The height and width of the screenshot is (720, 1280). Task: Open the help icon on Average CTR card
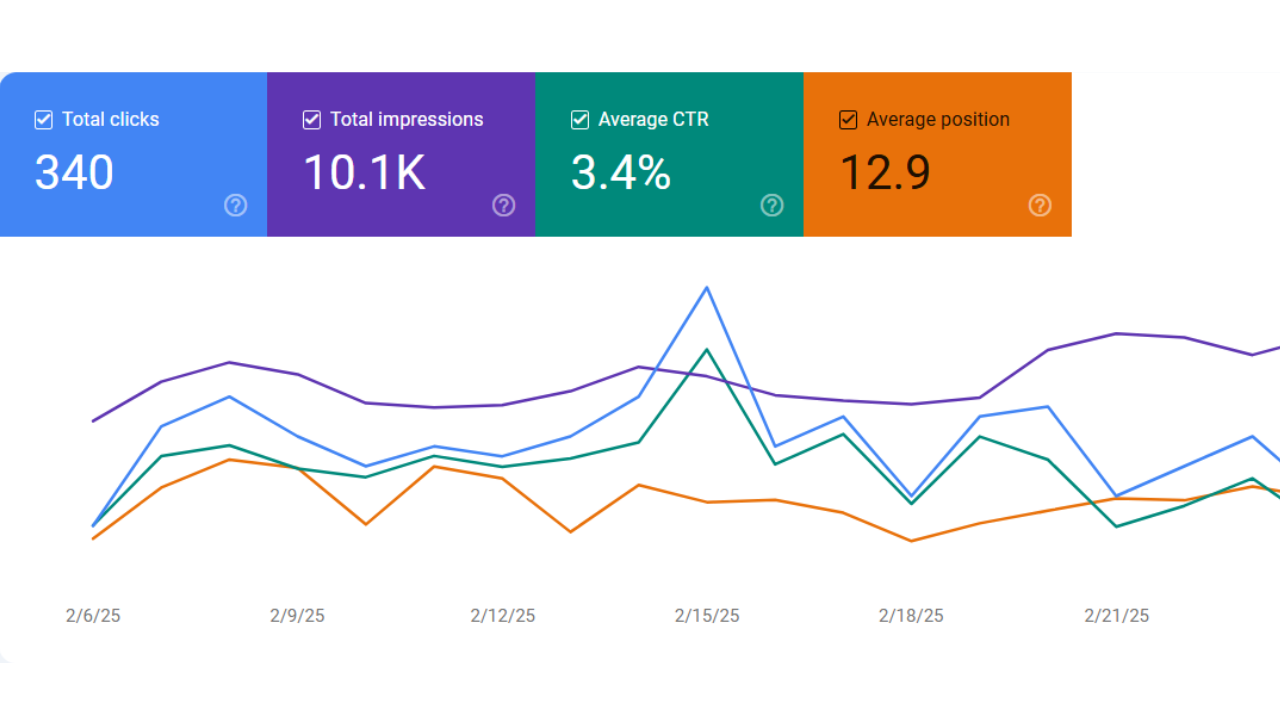(x=771, y=205)
